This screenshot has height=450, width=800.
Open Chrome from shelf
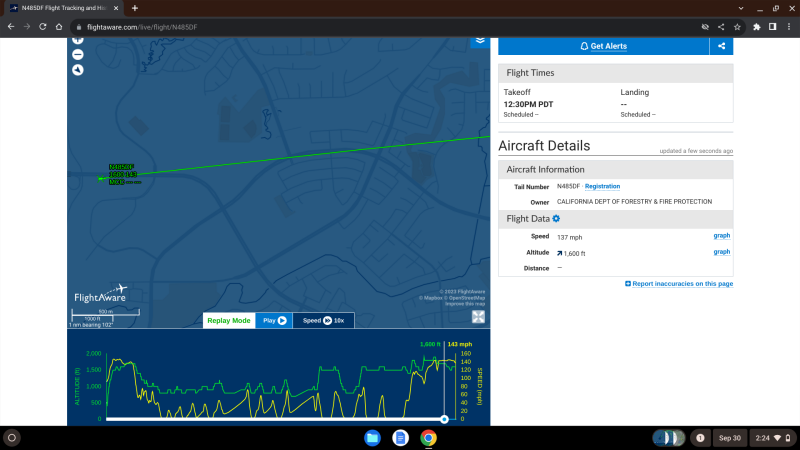pos(429,438)
